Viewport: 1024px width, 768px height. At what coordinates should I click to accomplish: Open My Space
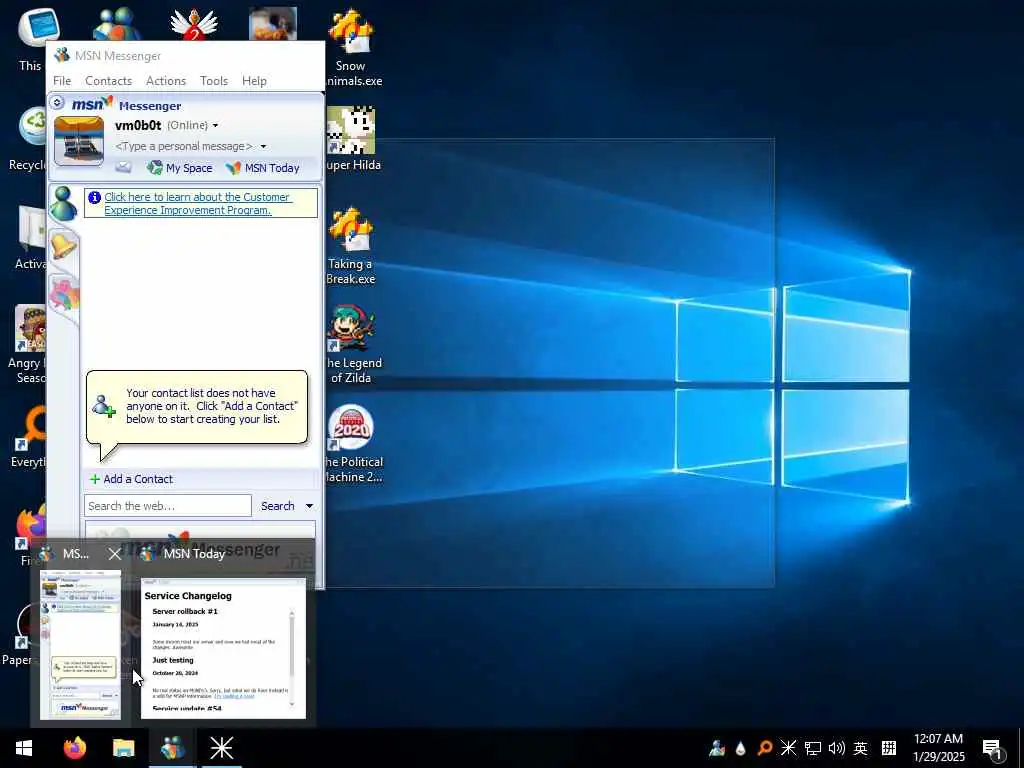(180, 168)
